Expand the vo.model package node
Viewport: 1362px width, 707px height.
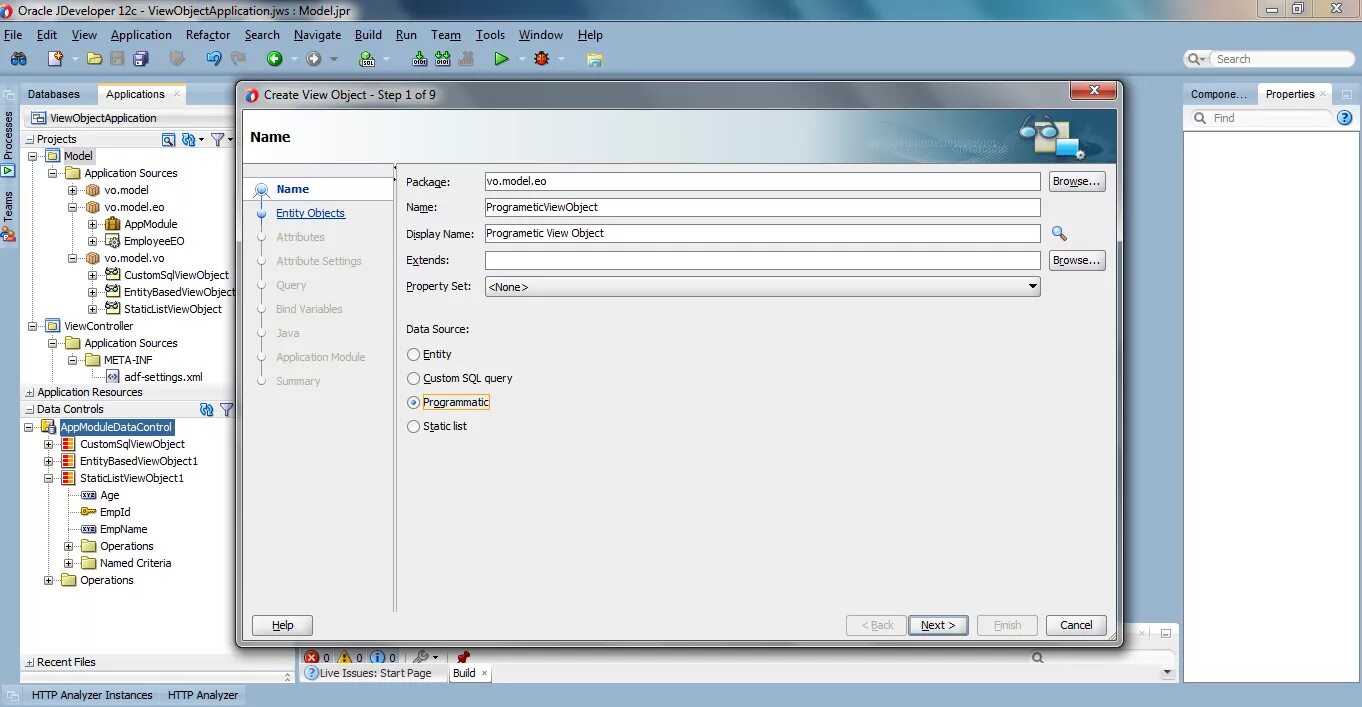point(73,189)
